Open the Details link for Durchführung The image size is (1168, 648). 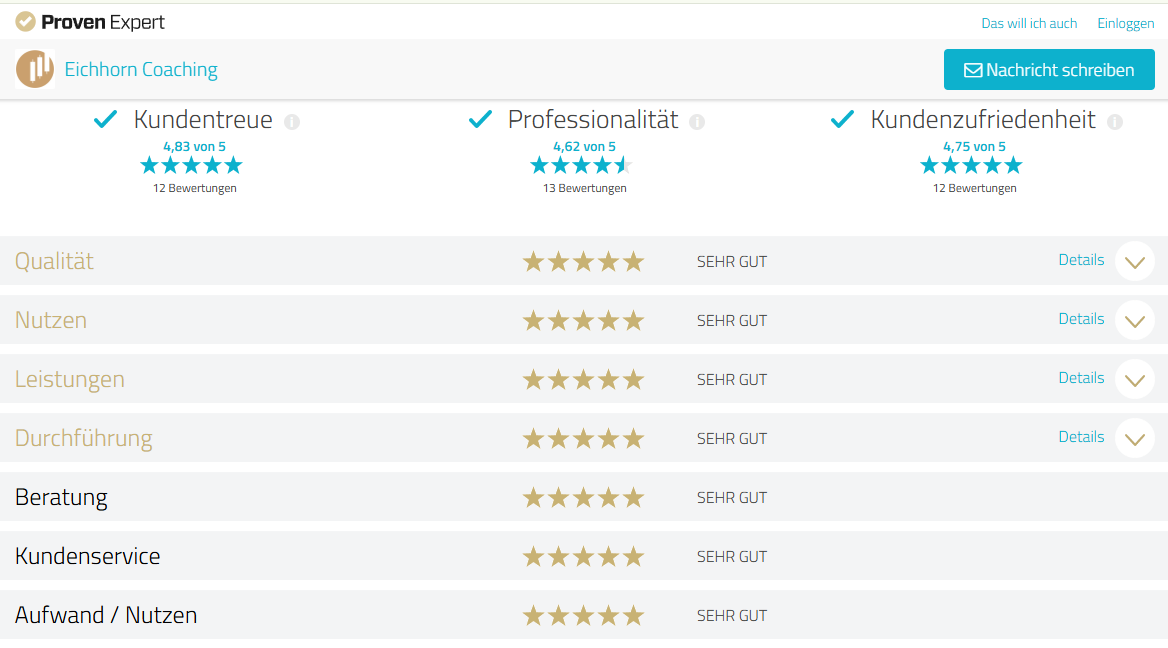coord(1081,437)
